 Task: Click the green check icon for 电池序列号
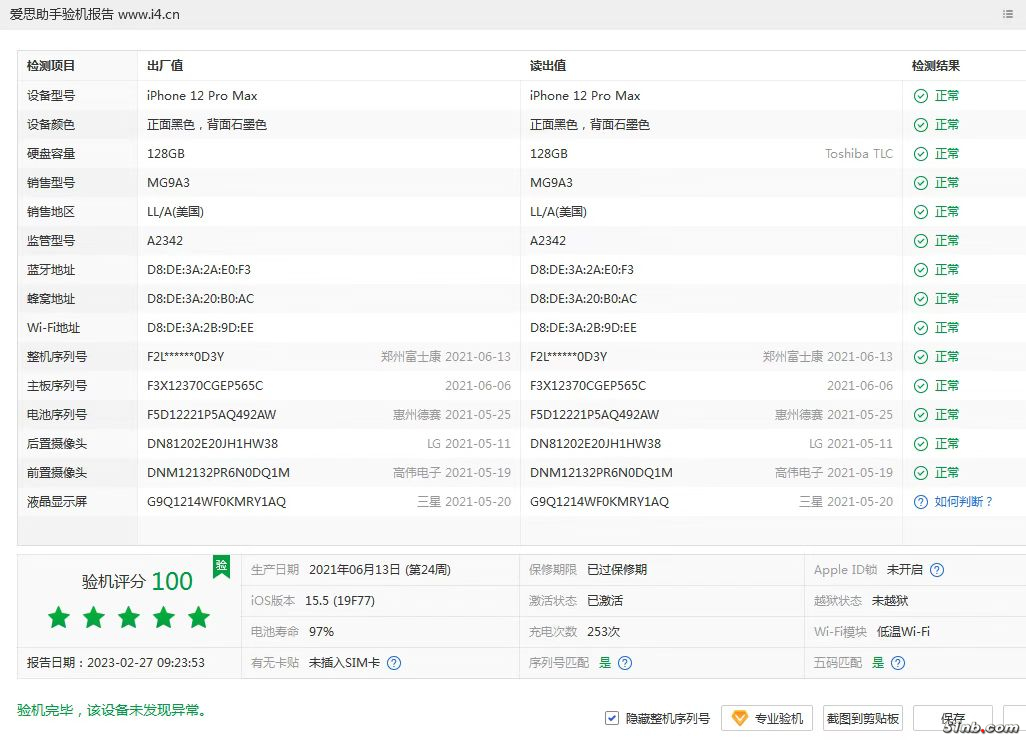921,415
